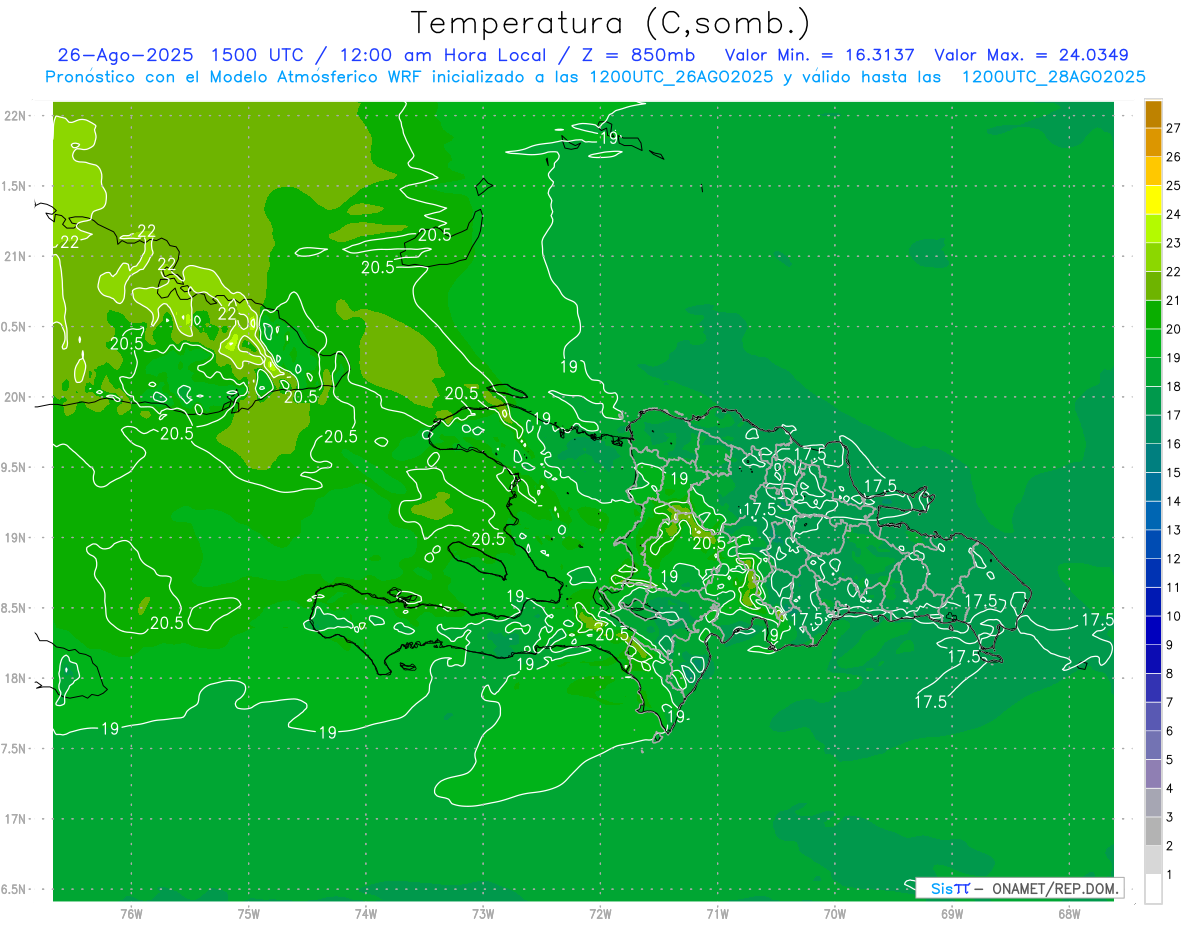Image resolution: width=1200 pixels, height=927 pixels.
Task: Click legend value '23'
Action: (1173, 243)
